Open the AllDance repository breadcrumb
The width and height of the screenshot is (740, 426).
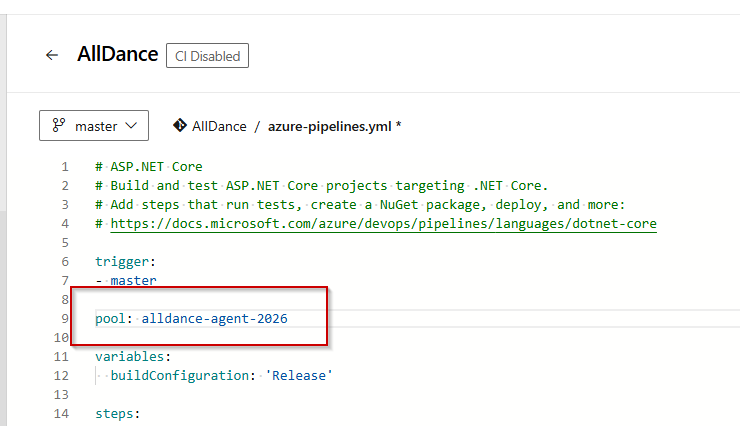point(219,127)
